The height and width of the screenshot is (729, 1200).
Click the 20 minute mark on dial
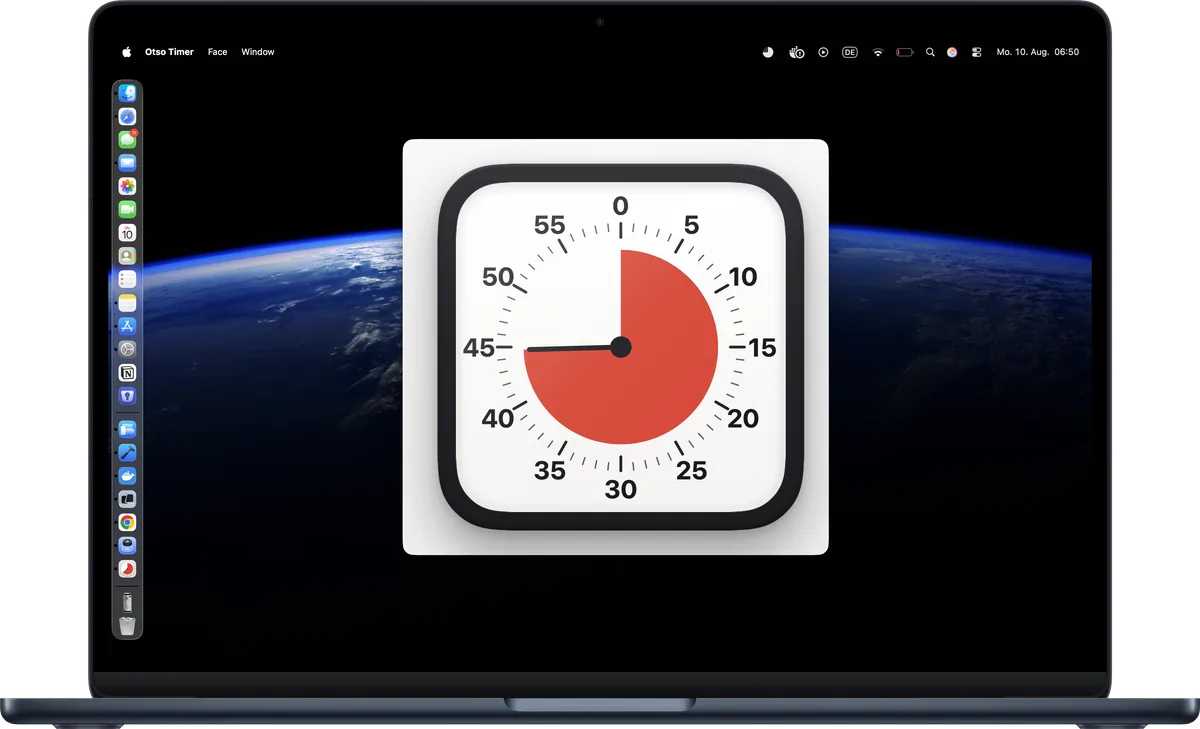pos(742,419)
